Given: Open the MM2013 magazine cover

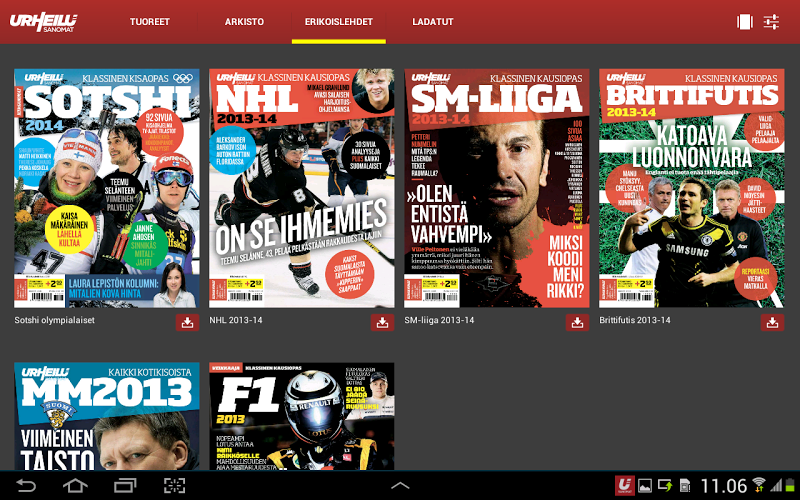Looking at the screenshot, I should coord(107,416).
